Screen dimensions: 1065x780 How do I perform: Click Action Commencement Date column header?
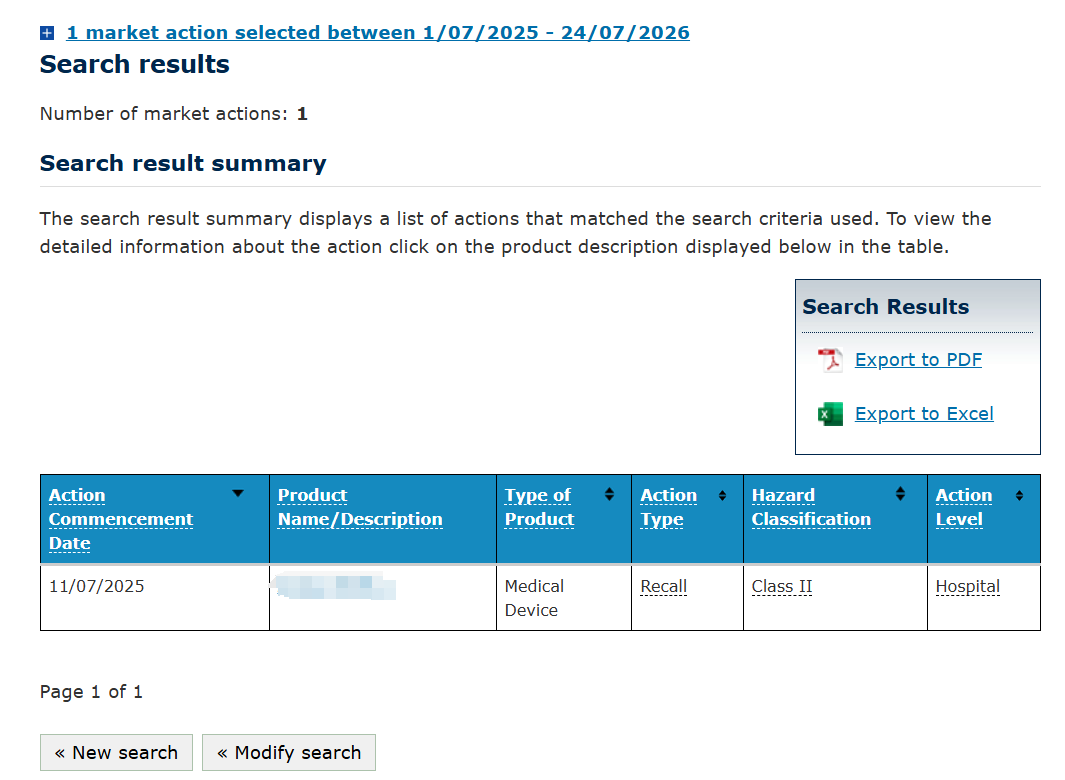click(x=121, y=519)
